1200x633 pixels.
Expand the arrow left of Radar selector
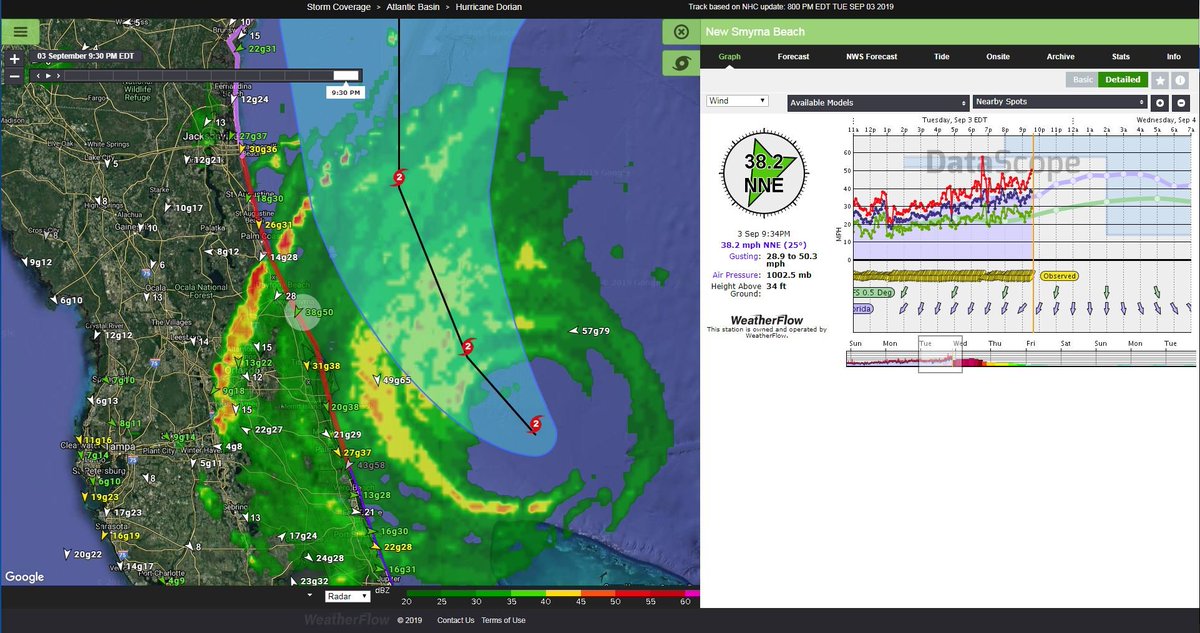click(310, 596)
